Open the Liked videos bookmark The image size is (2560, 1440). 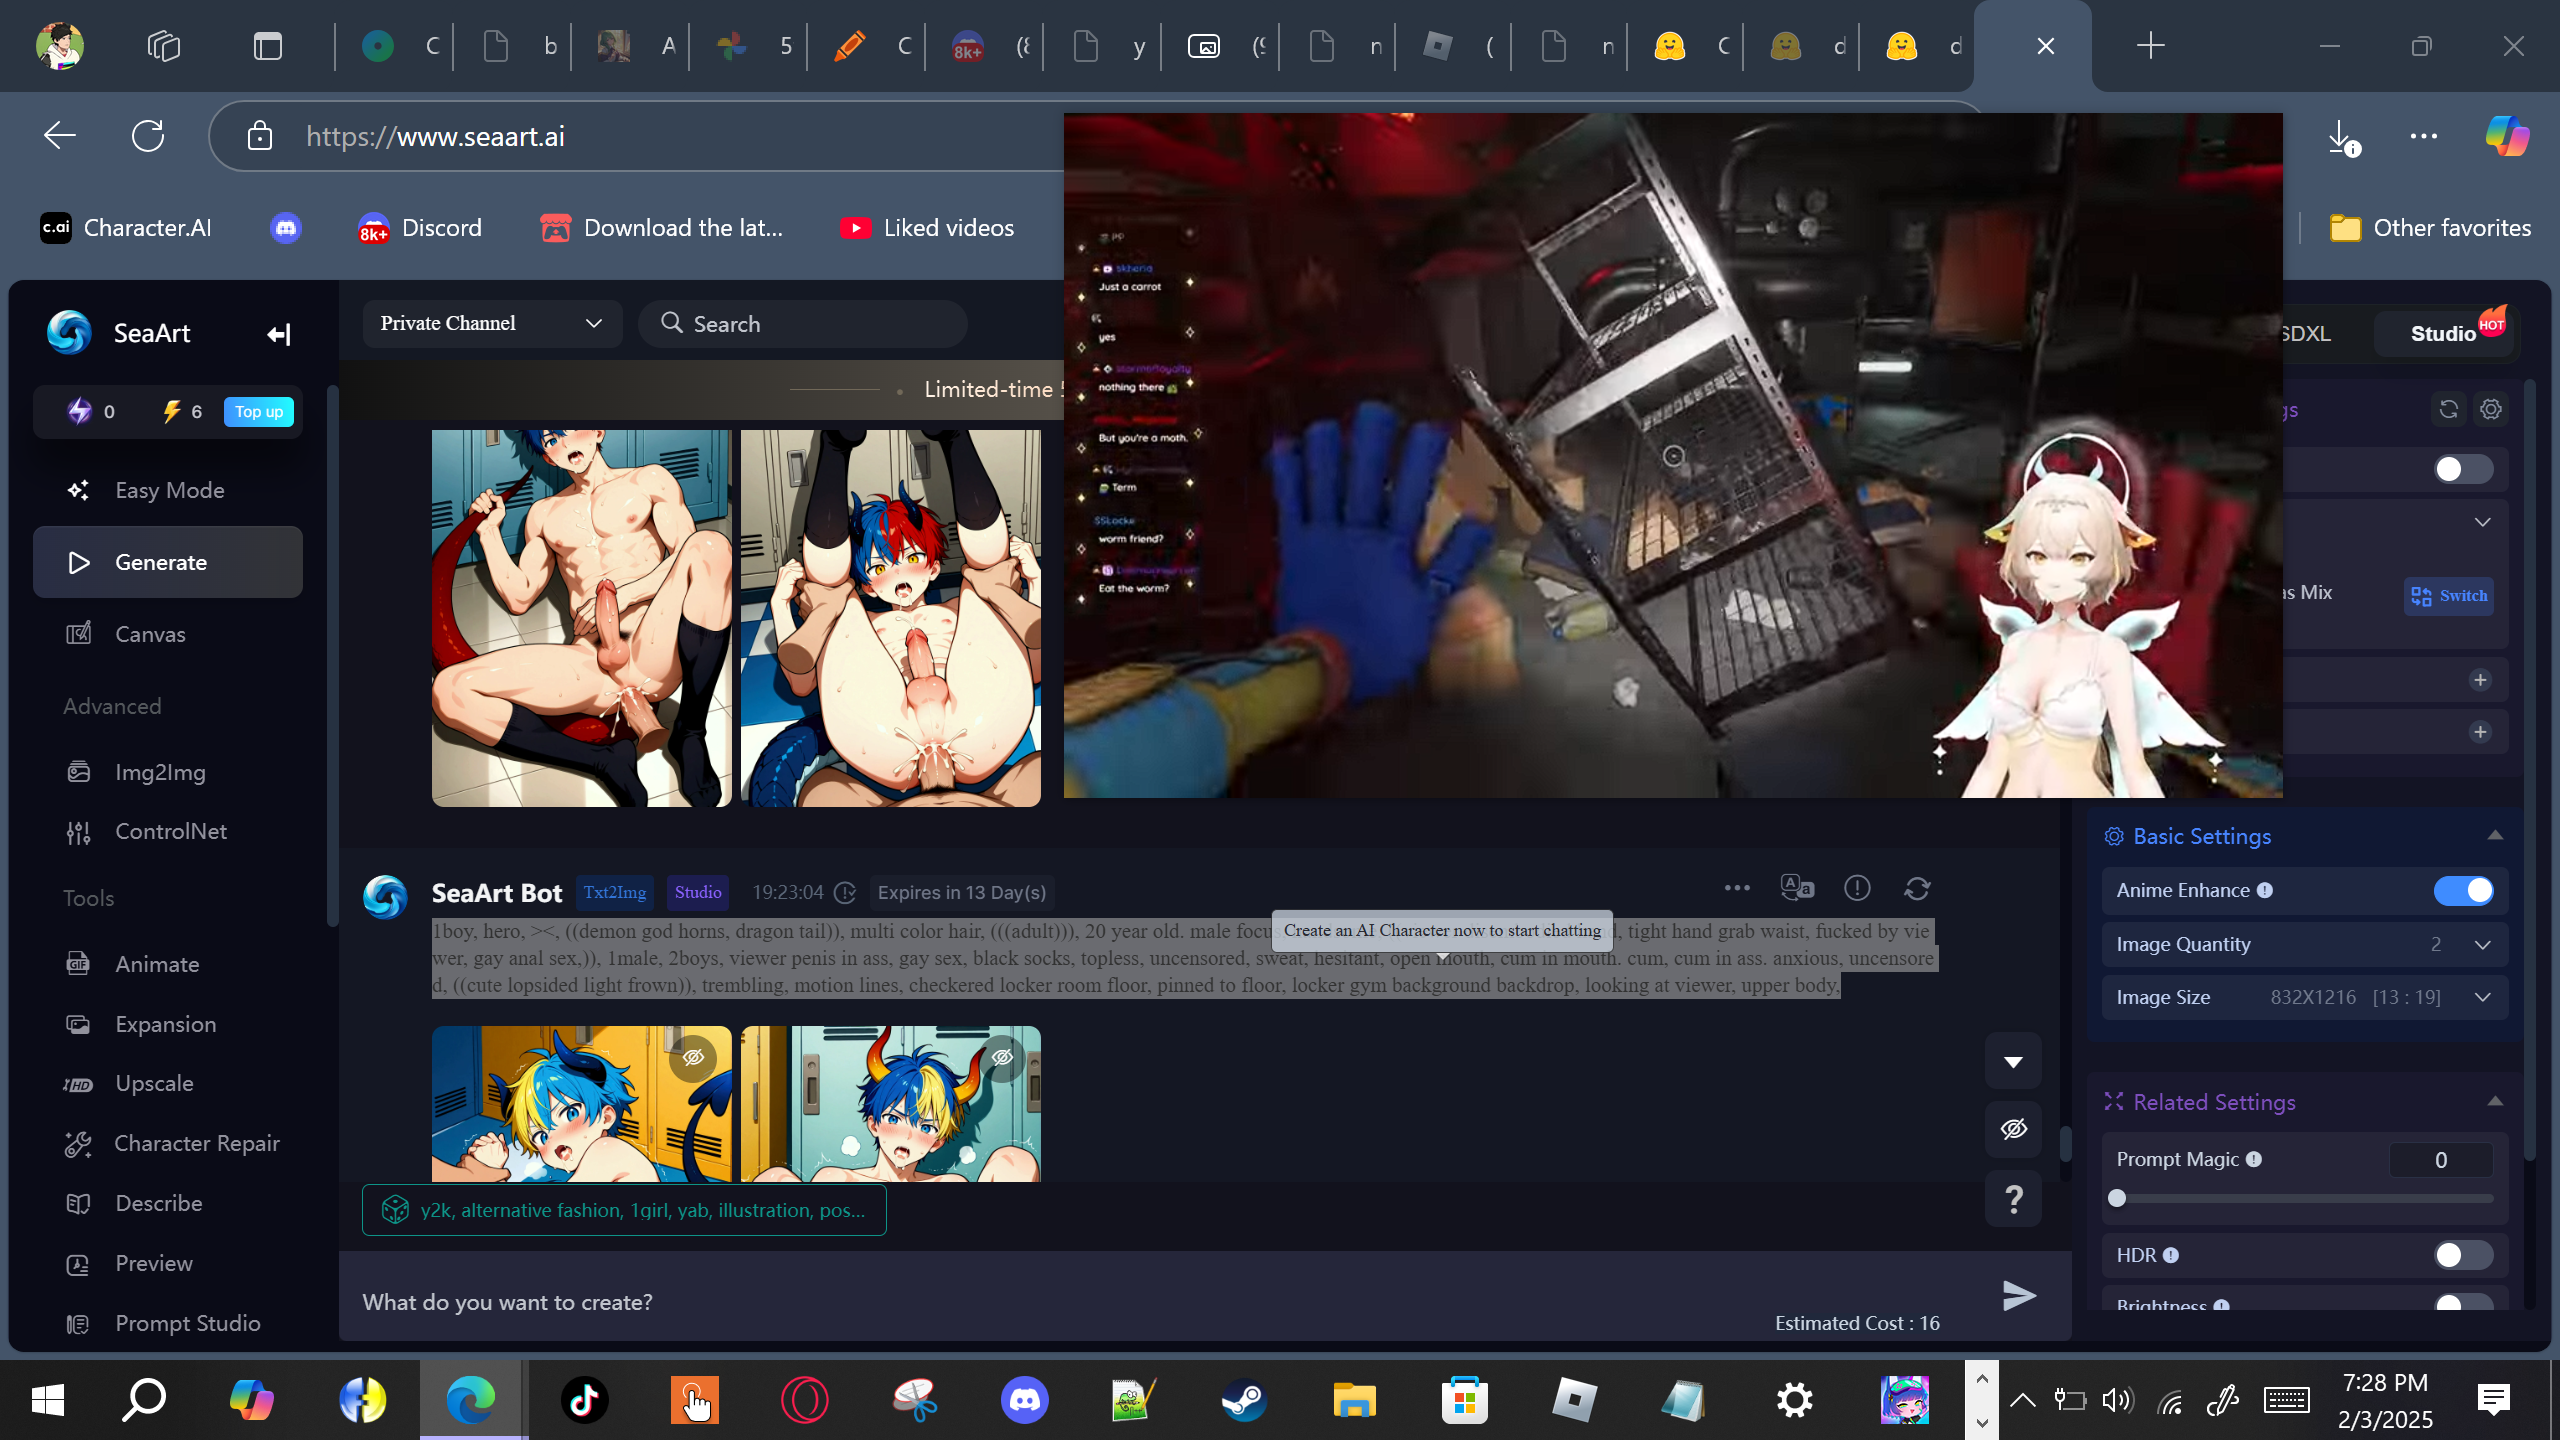pyautogui.click(x=927, y=228)
